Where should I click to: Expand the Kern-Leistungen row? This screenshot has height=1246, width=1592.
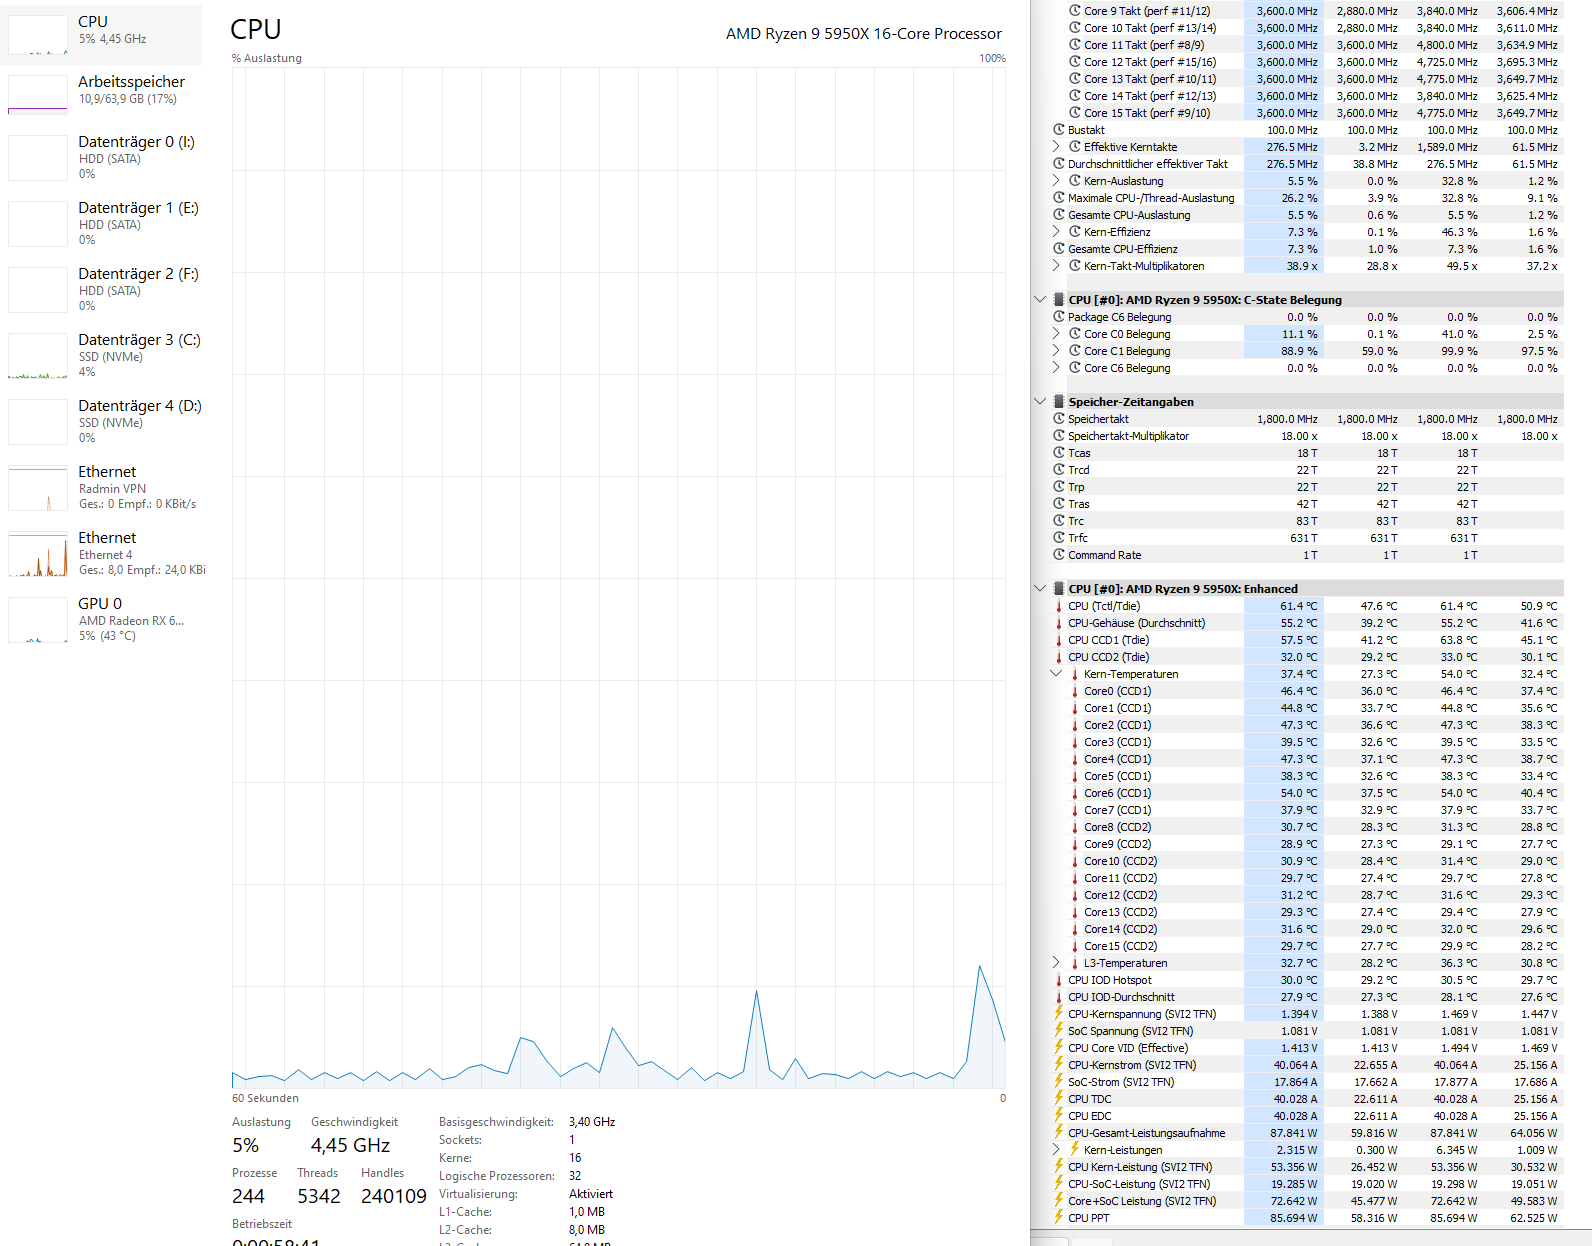[1056, 1150]
